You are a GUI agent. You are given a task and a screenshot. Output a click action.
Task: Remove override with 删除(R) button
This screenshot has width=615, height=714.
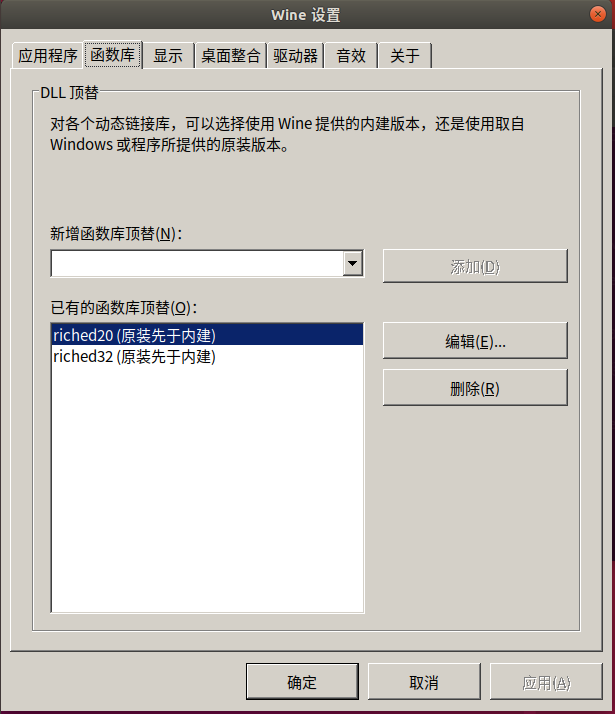475,388
